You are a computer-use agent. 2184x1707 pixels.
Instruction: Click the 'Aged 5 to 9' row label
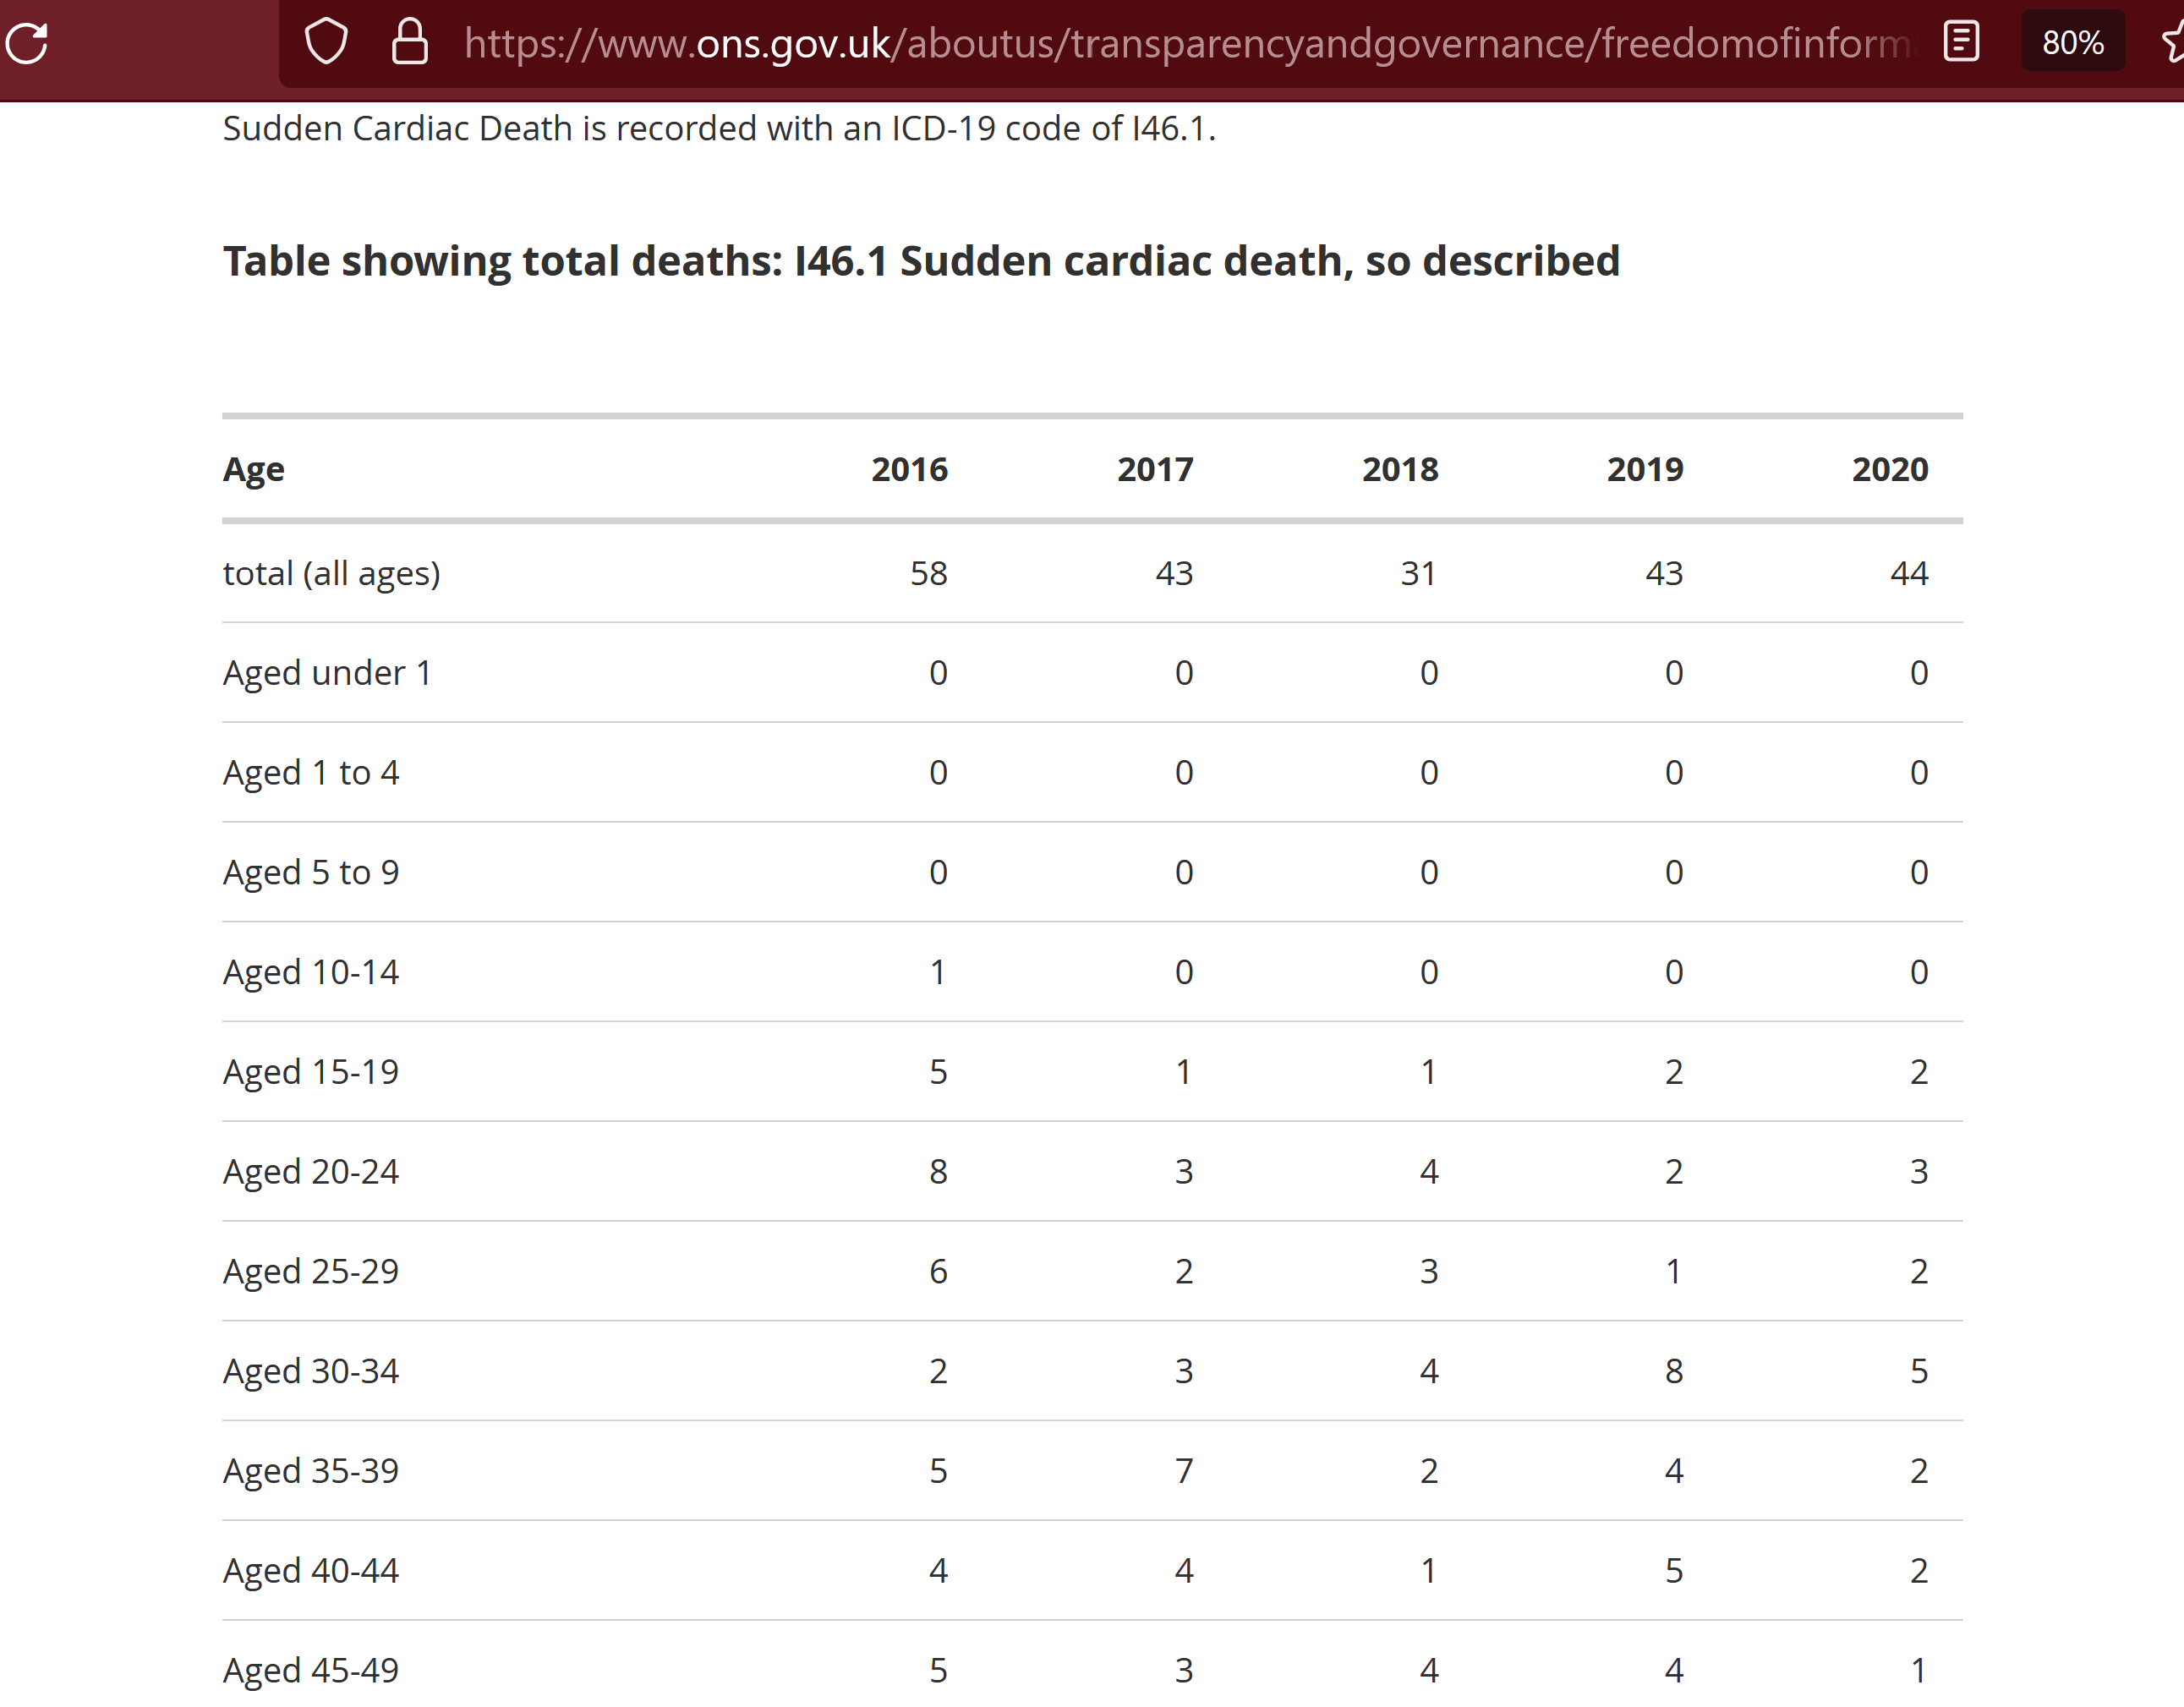pos(311,873)
